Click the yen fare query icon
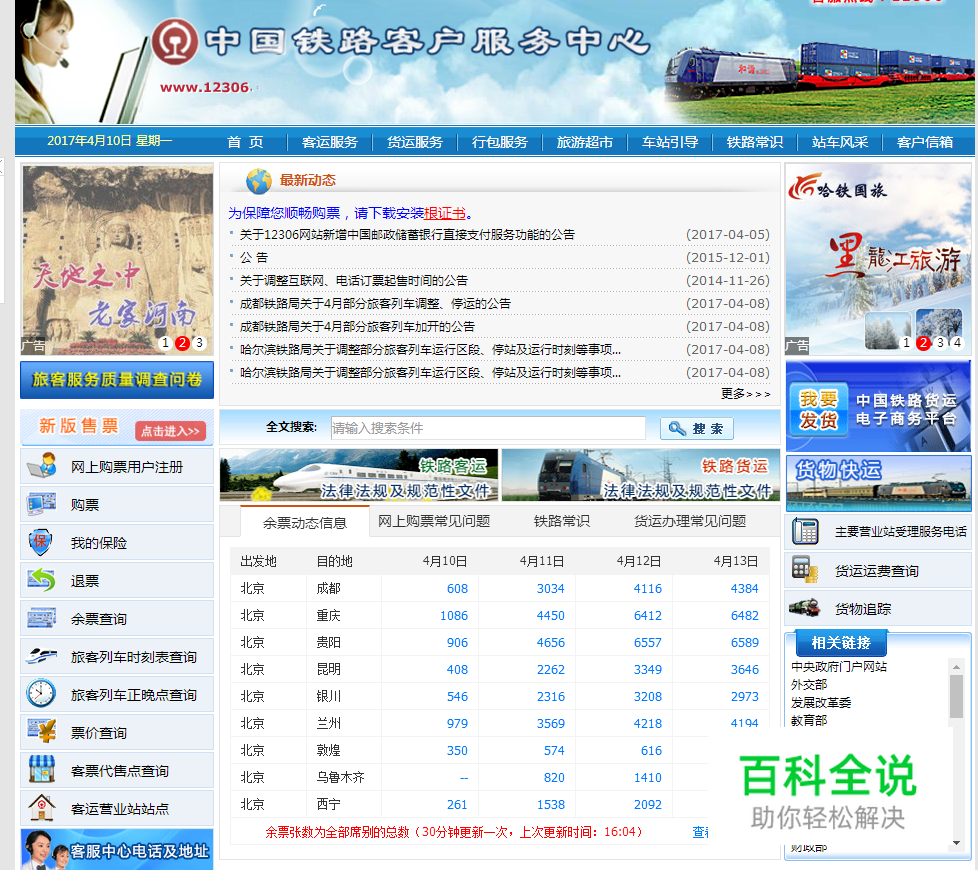The height and width of the screenshot is (870, 978). pos(41,731)
